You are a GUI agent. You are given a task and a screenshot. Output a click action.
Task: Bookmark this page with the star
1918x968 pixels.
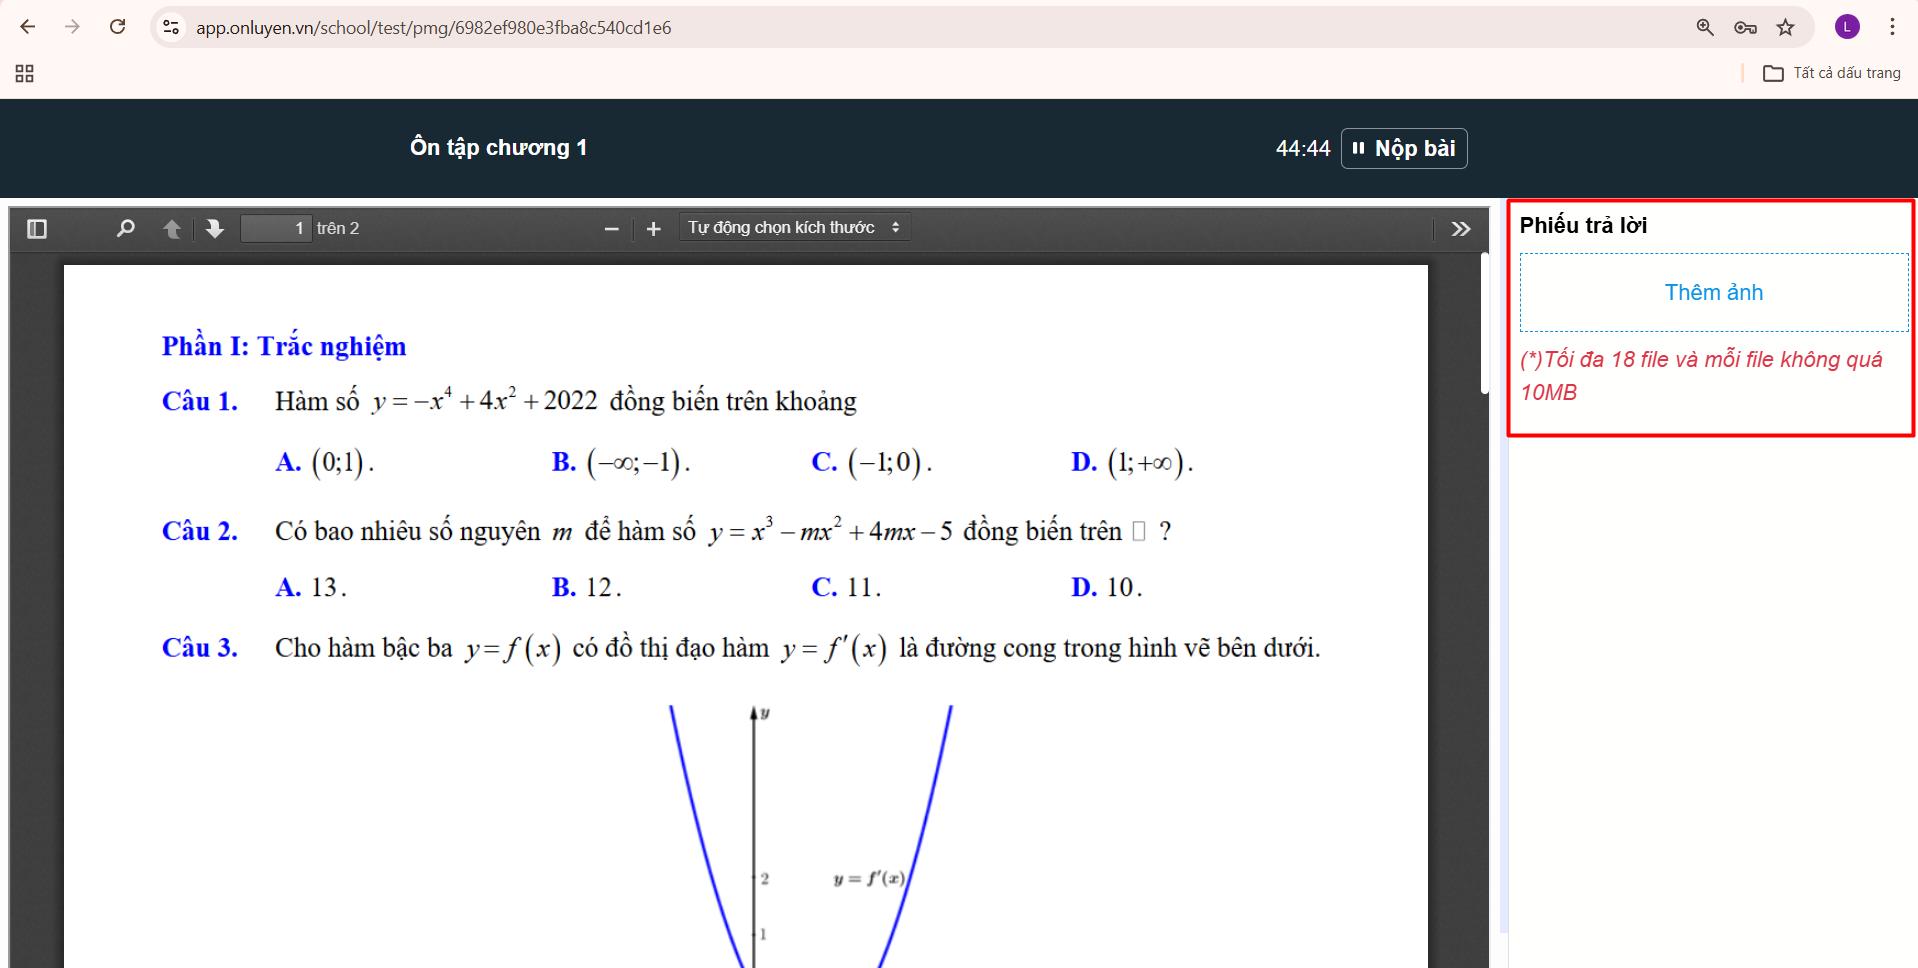(1785, 27)
